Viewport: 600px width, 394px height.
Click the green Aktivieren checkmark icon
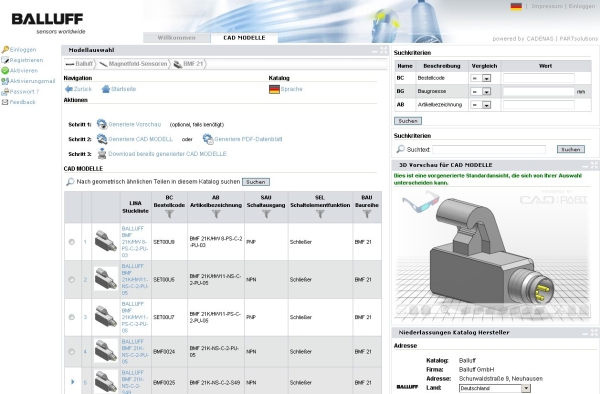point(5,70)
